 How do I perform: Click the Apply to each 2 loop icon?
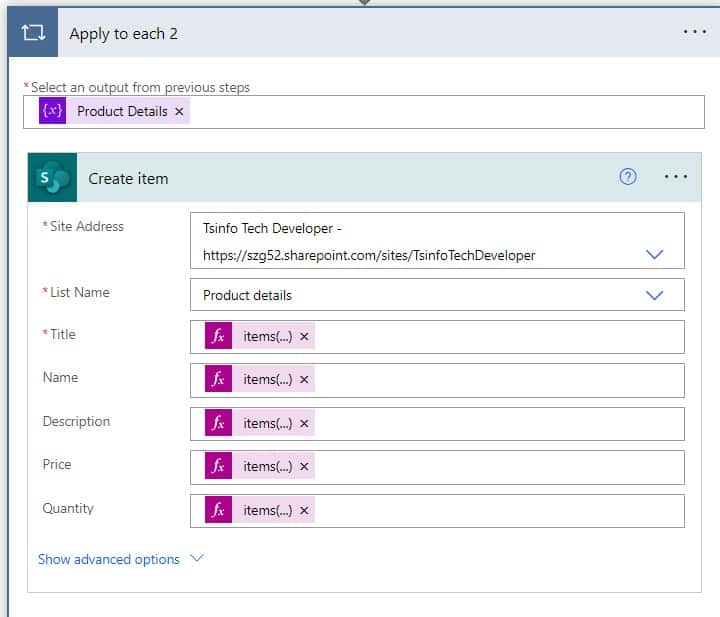point(33,33)
